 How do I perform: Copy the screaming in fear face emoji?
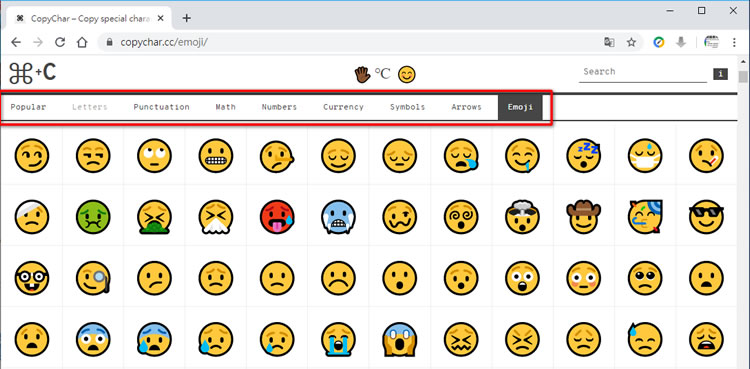click(400, 339)
